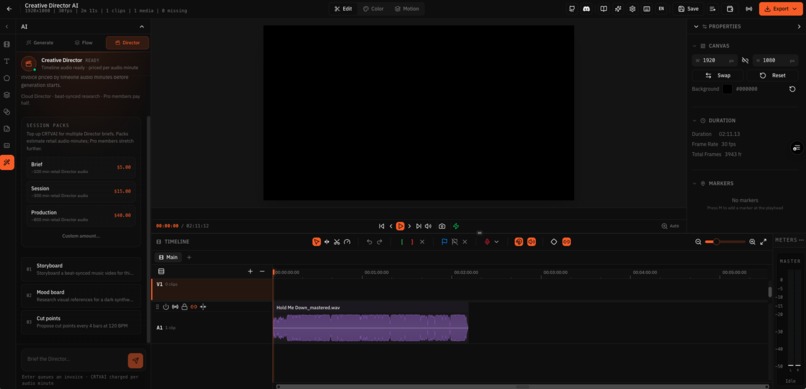Open the shapes circle tool in sidebar

7,78
